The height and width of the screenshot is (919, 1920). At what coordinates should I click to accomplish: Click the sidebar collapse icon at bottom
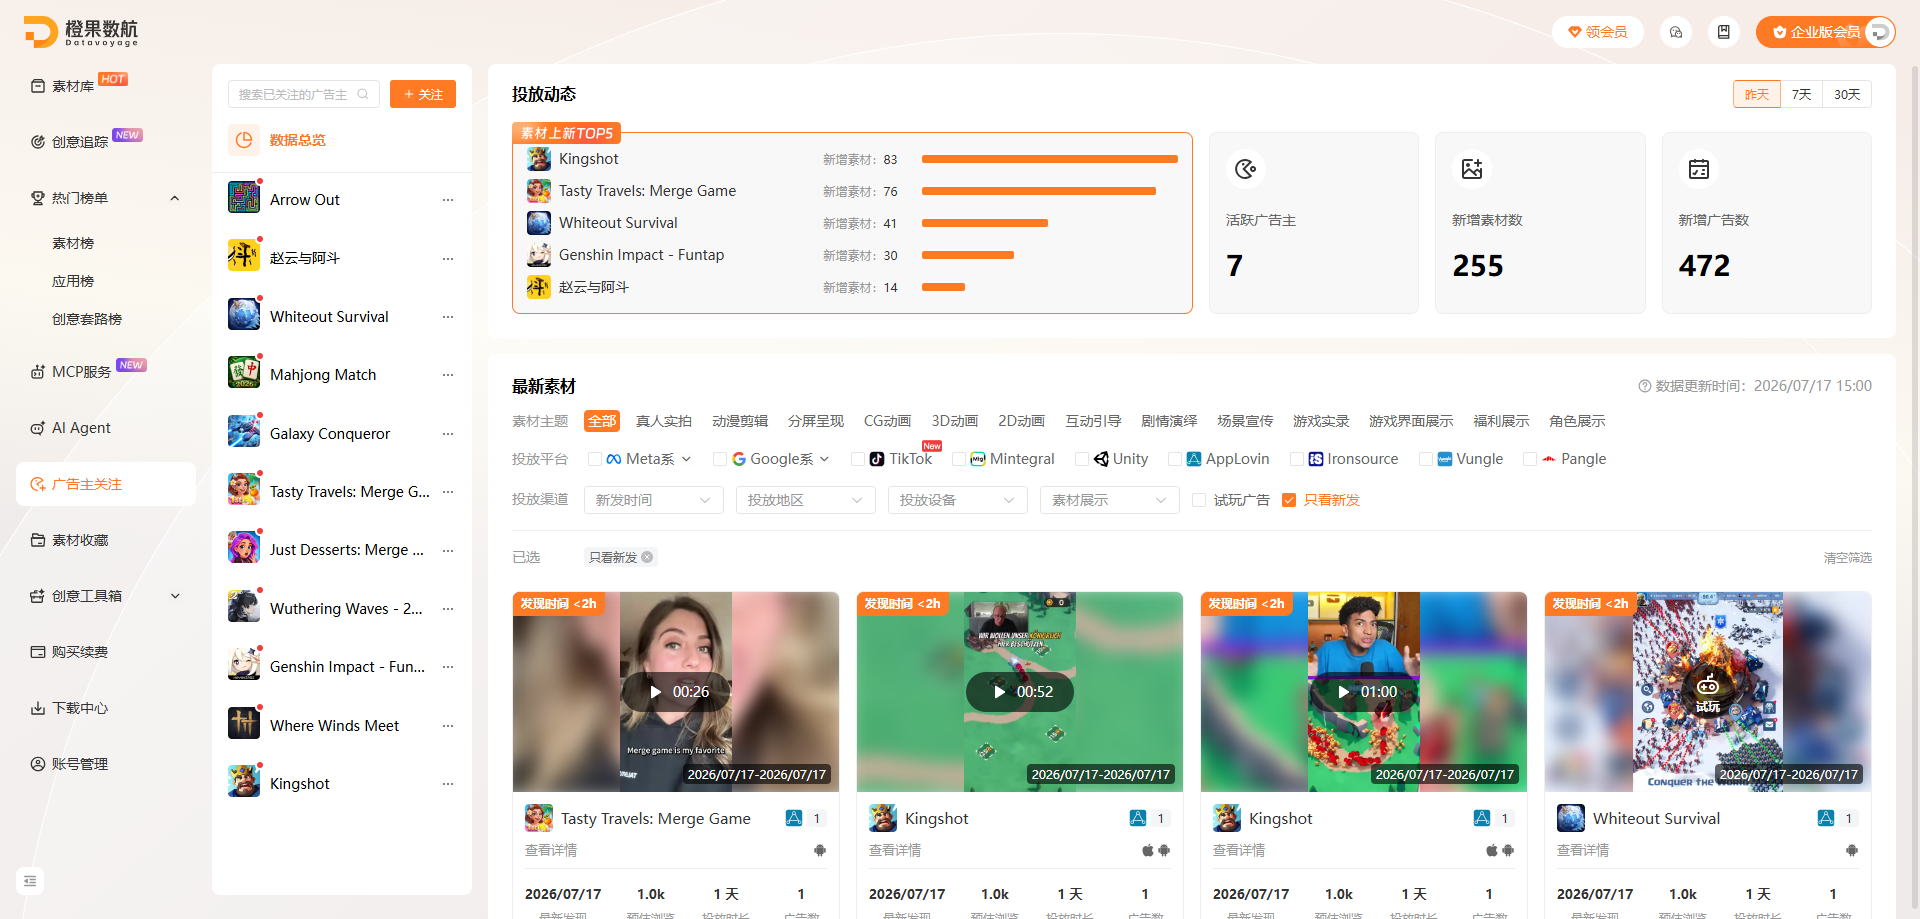[30, 881]
